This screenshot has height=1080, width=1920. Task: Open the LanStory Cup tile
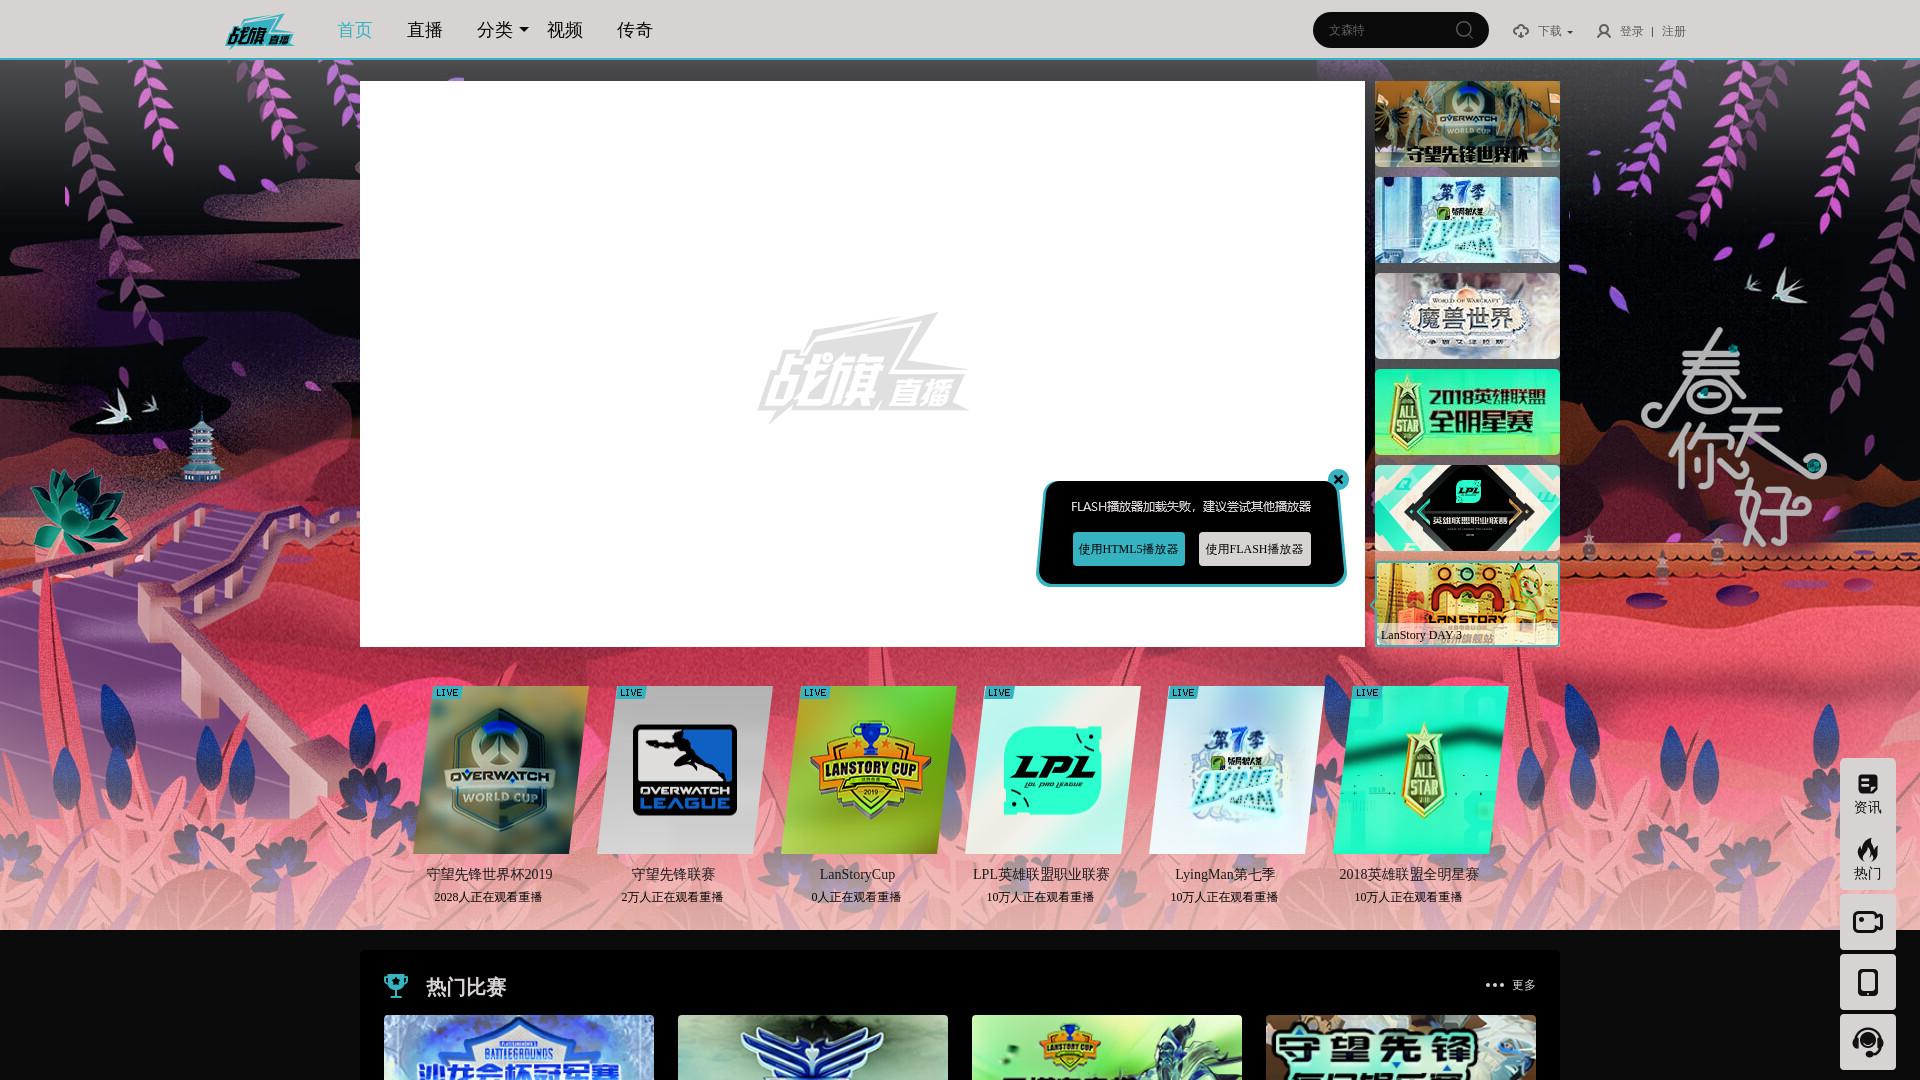(869, 770)
